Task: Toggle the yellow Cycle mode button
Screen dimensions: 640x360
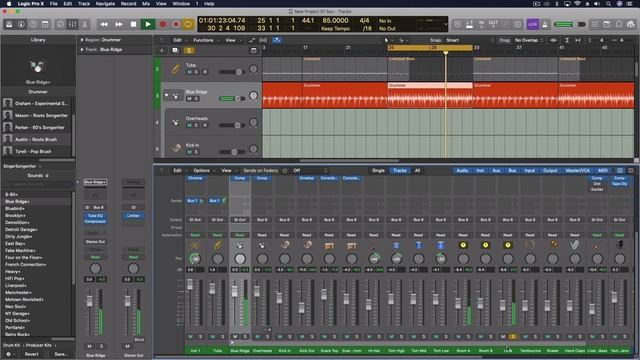Action: tap(188, 24)
